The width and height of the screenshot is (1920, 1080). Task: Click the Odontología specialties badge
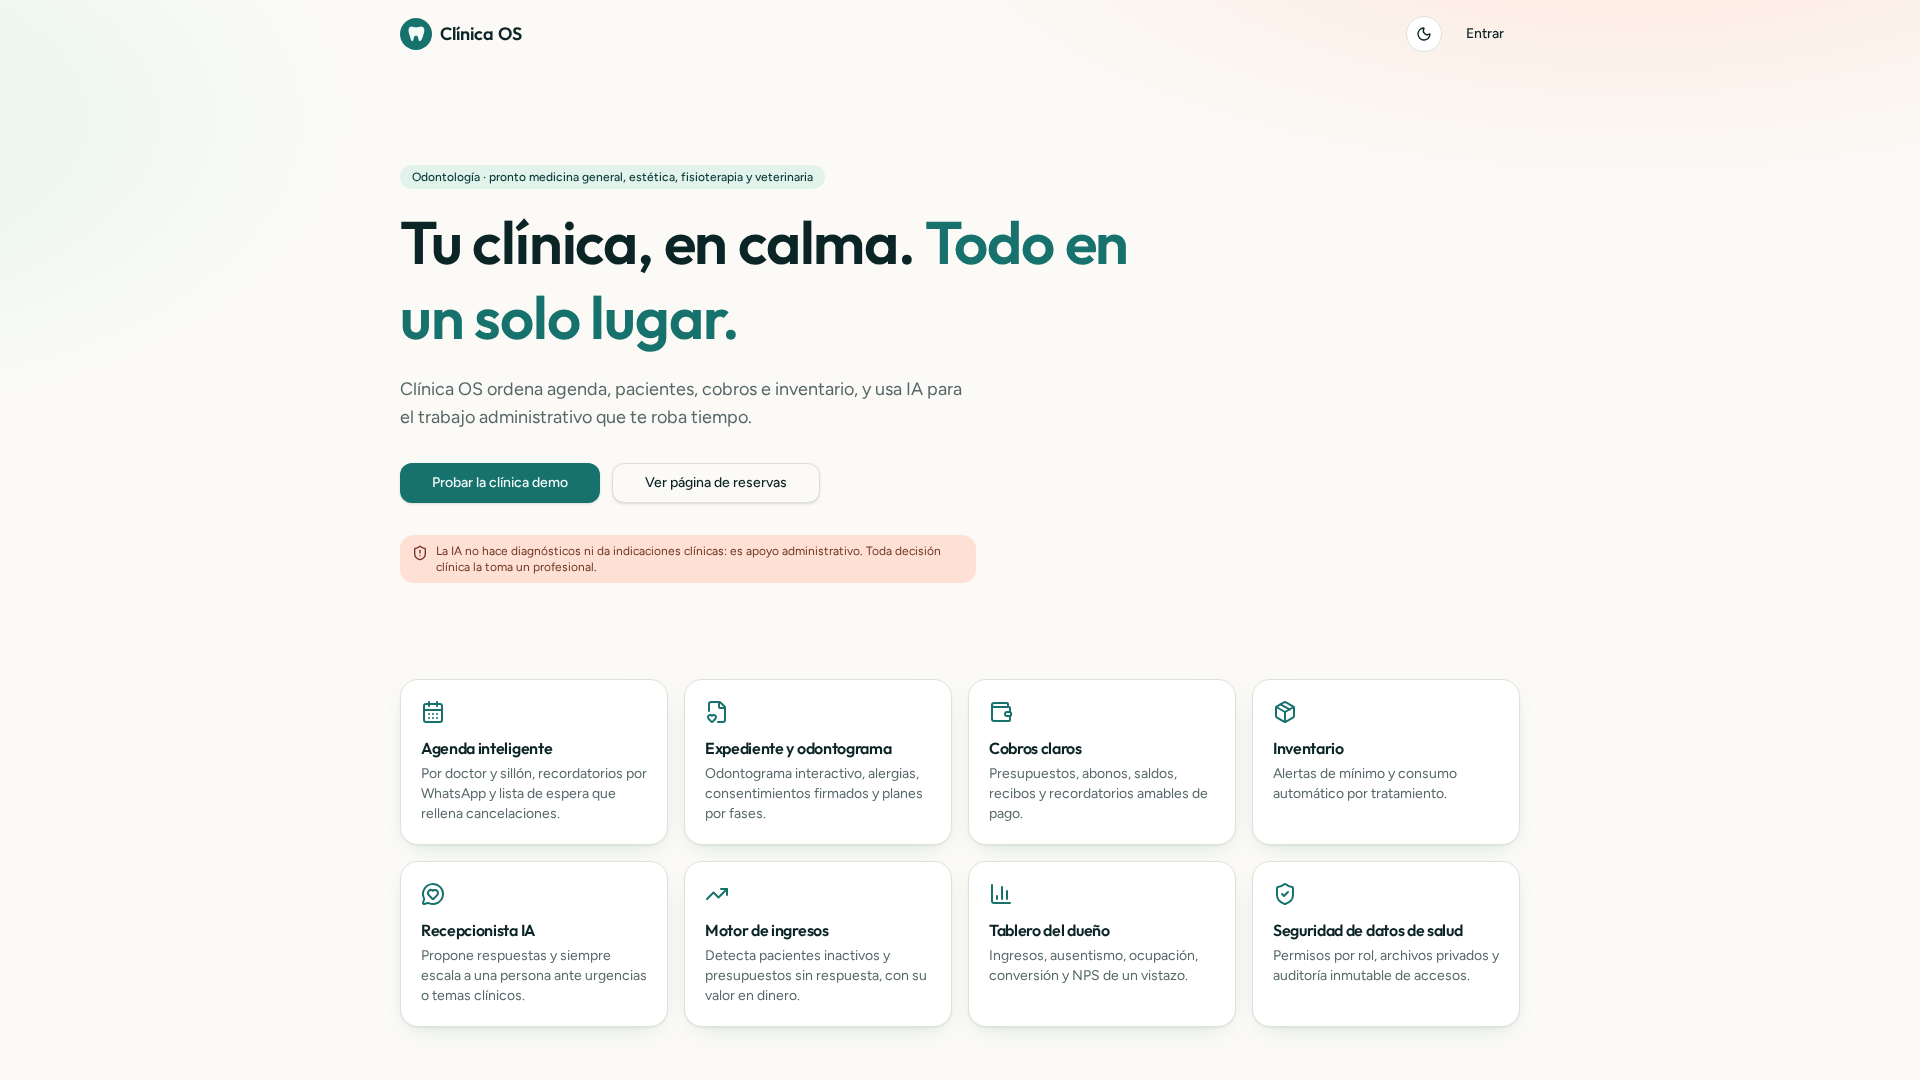click(x=612, y=177)
